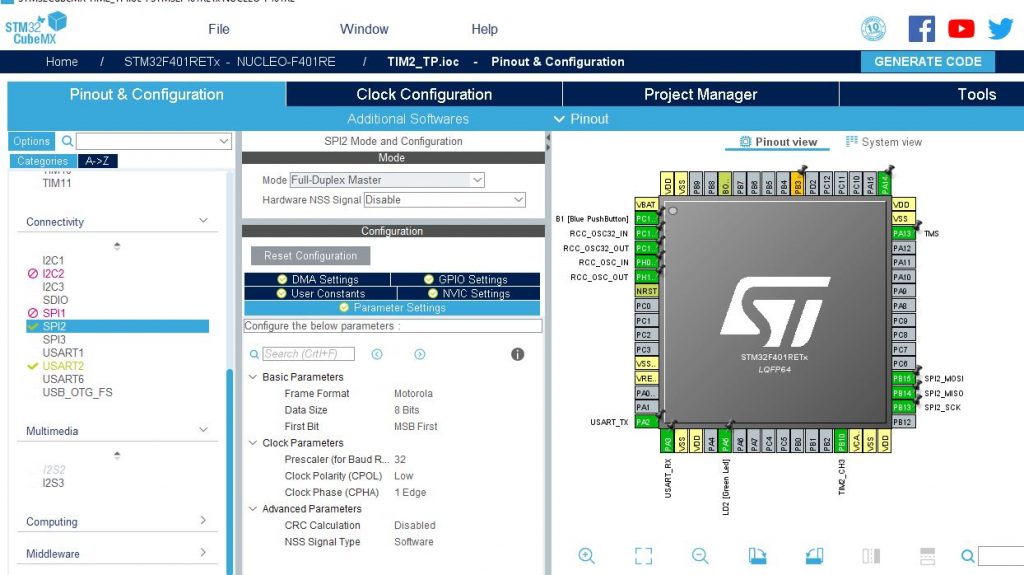Select I2C1 in the Connectivity list
This screenshot has height=575, width=1024.
pyautogui.click(x=53, y=260)
